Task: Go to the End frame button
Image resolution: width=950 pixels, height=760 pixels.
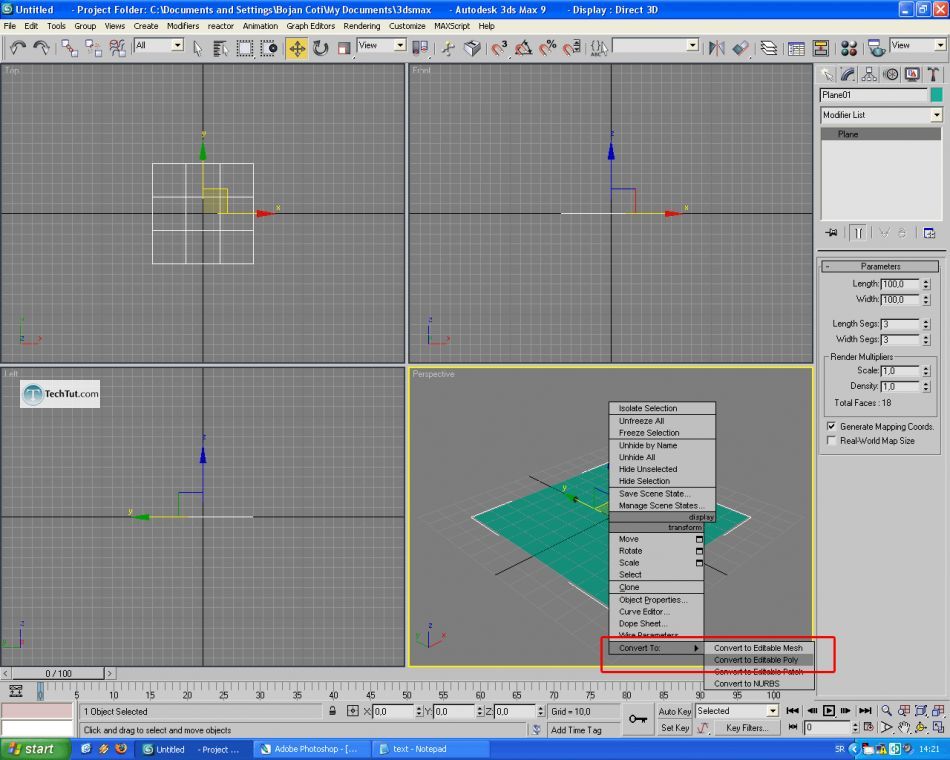Action: (865, 710)
